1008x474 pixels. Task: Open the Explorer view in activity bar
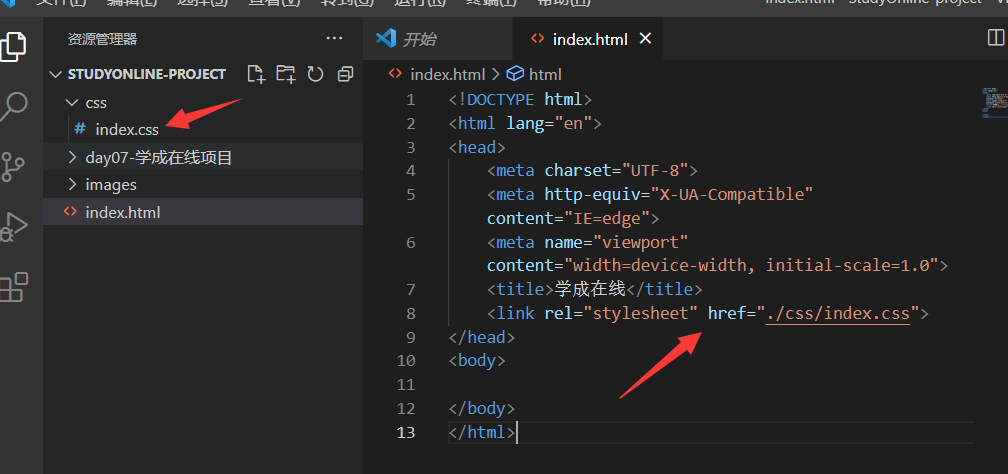pos(14,46)
